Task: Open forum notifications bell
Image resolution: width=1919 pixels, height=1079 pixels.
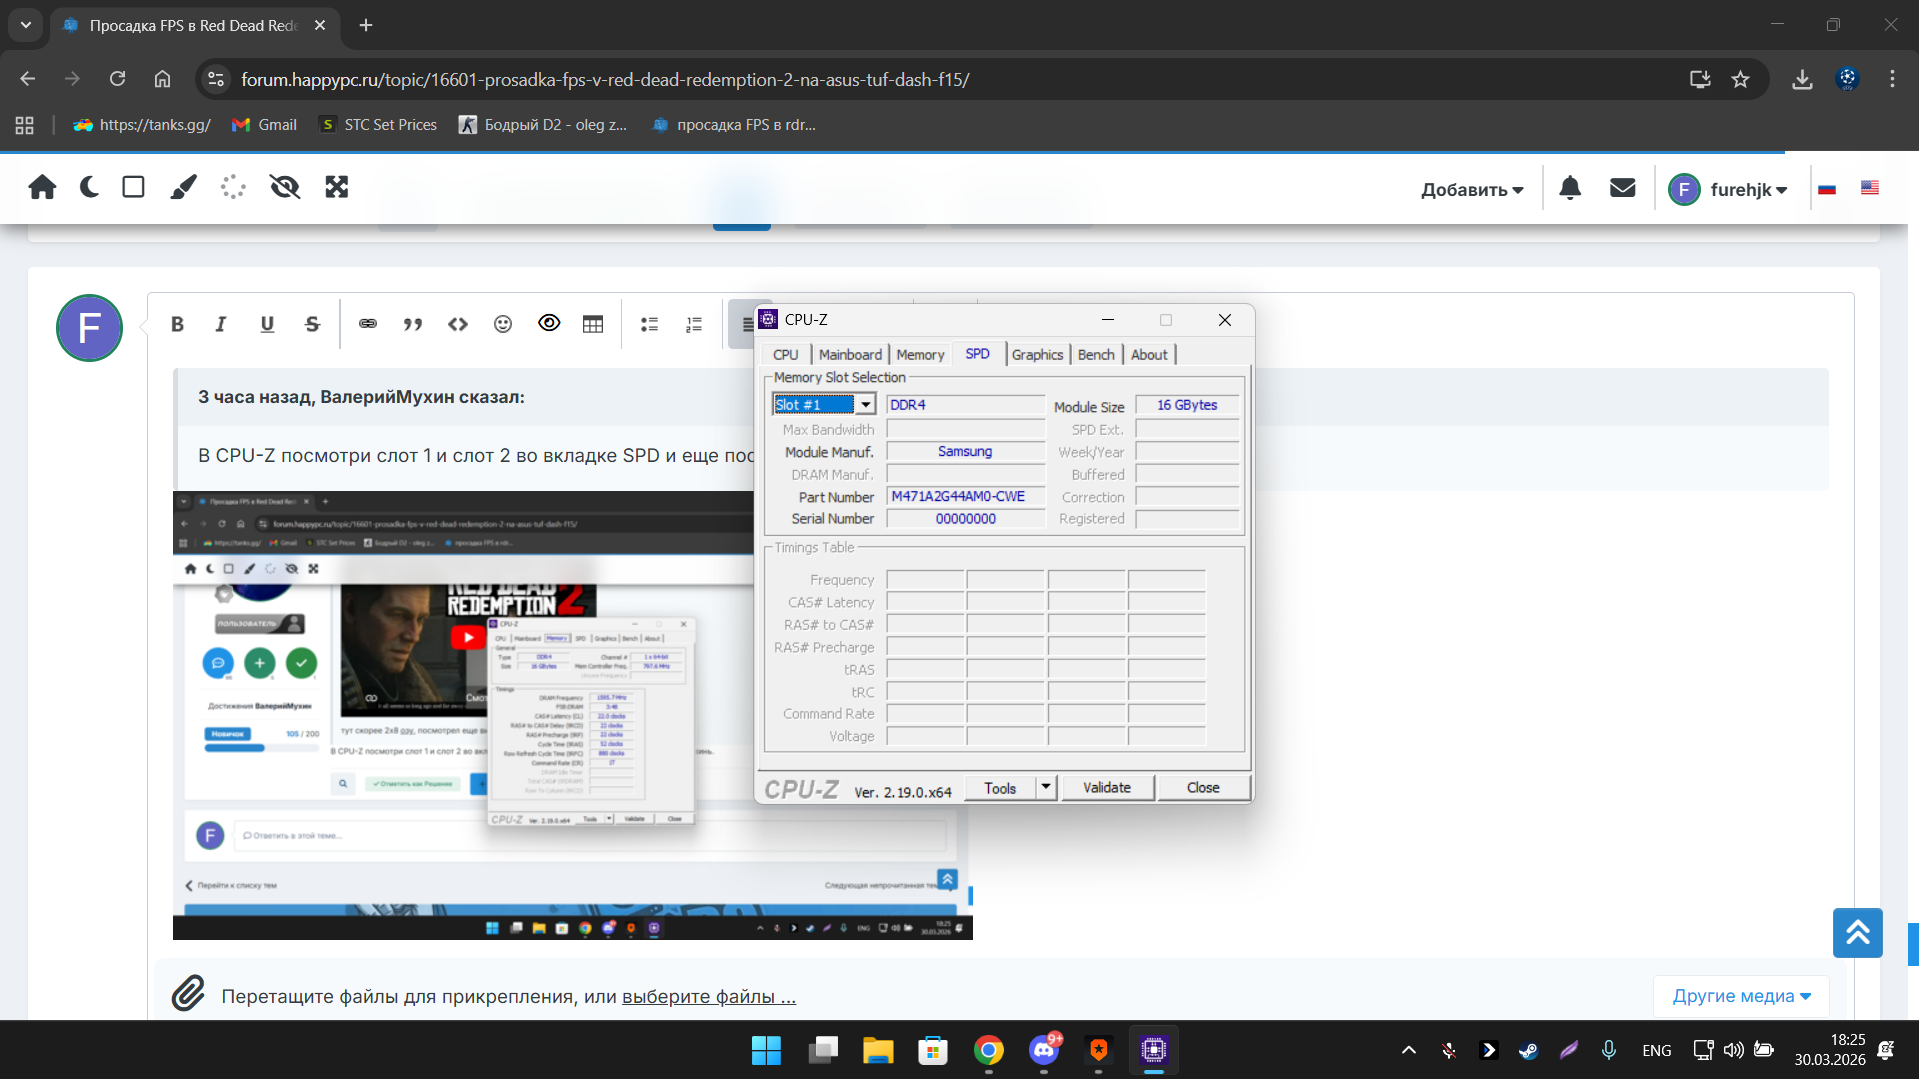Action: (1570, 188)
